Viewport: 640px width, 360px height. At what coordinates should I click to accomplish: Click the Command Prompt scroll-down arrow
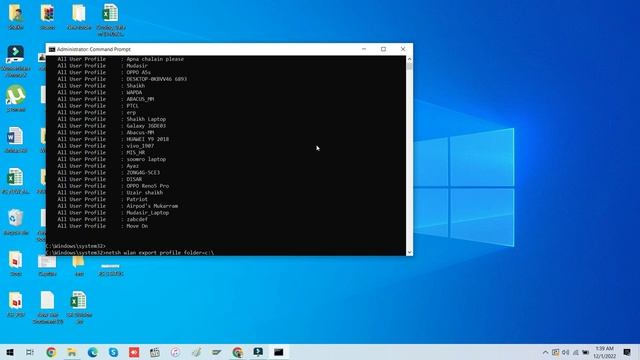click(x=409, y=252)
